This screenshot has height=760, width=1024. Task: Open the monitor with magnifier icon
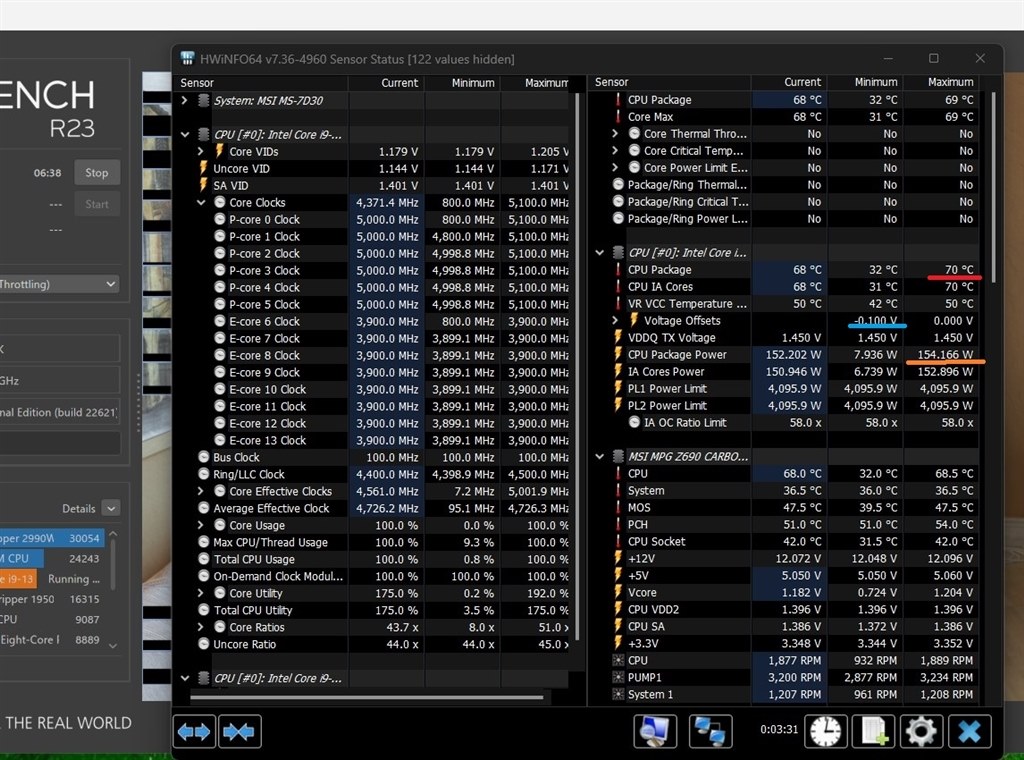(655, 731)
